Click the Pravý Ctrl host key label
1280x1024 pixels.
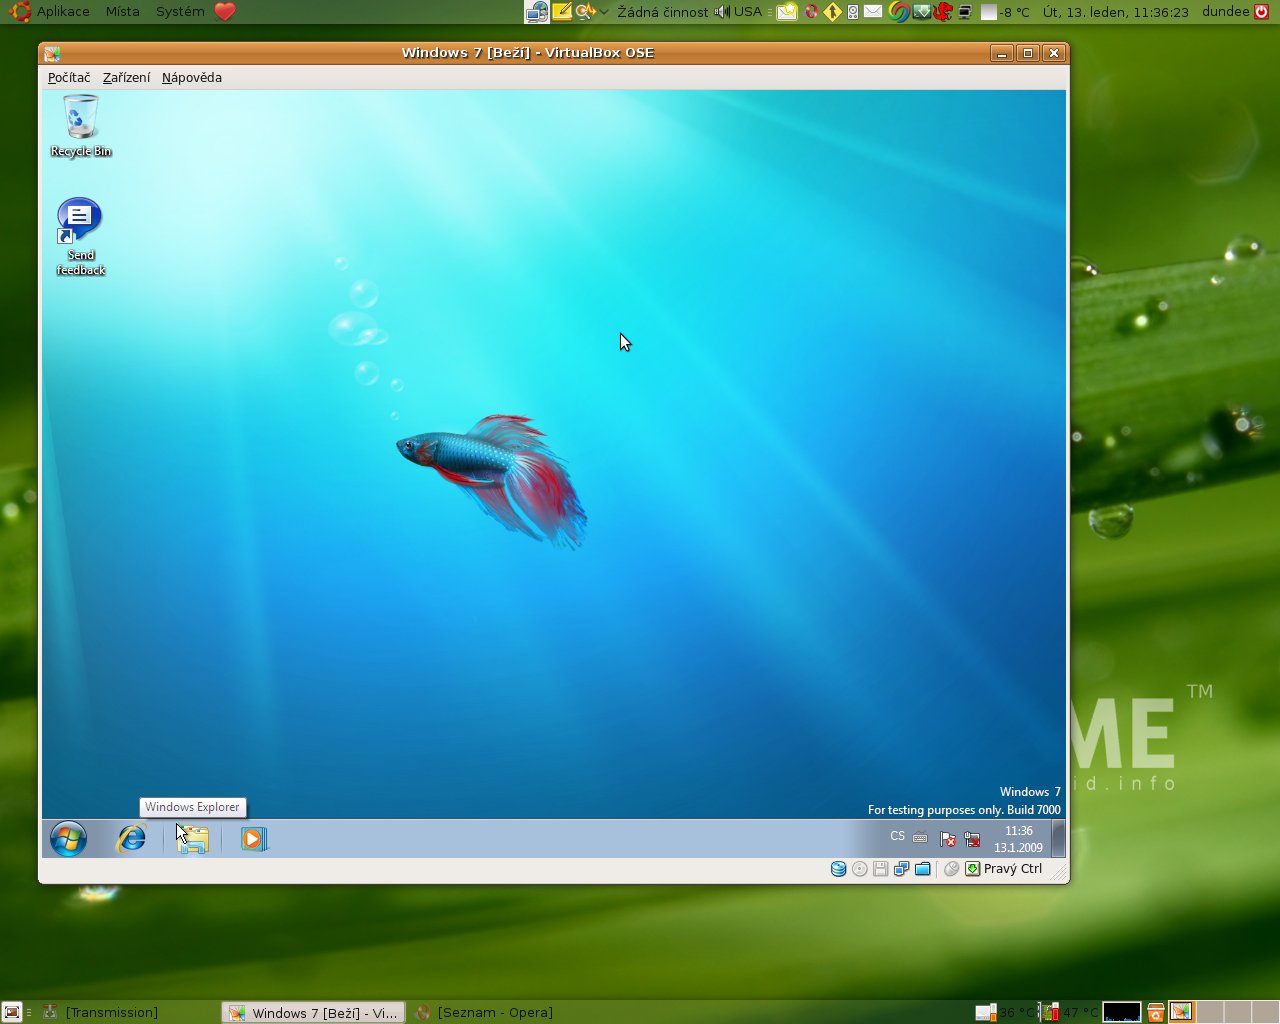1013,869
